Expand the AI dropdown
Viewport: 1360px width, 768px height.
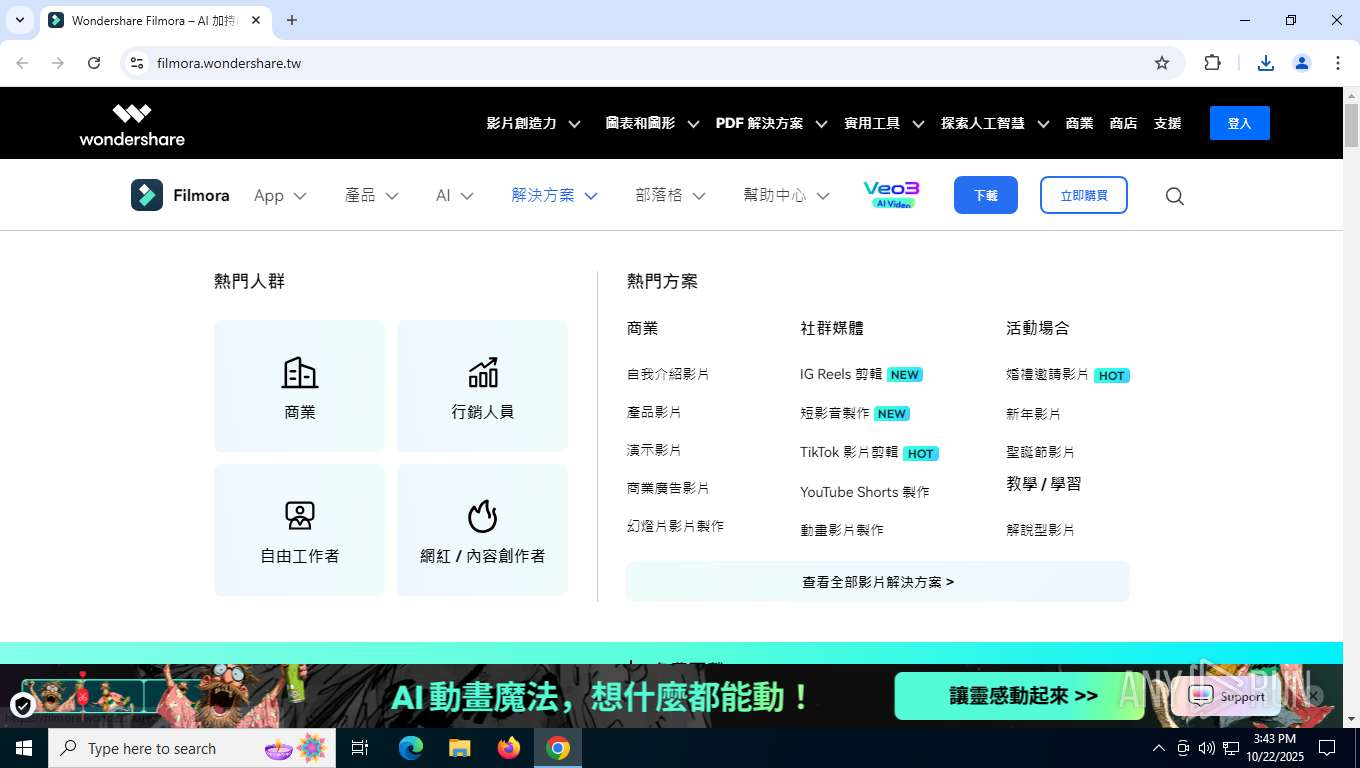[454, 196]
